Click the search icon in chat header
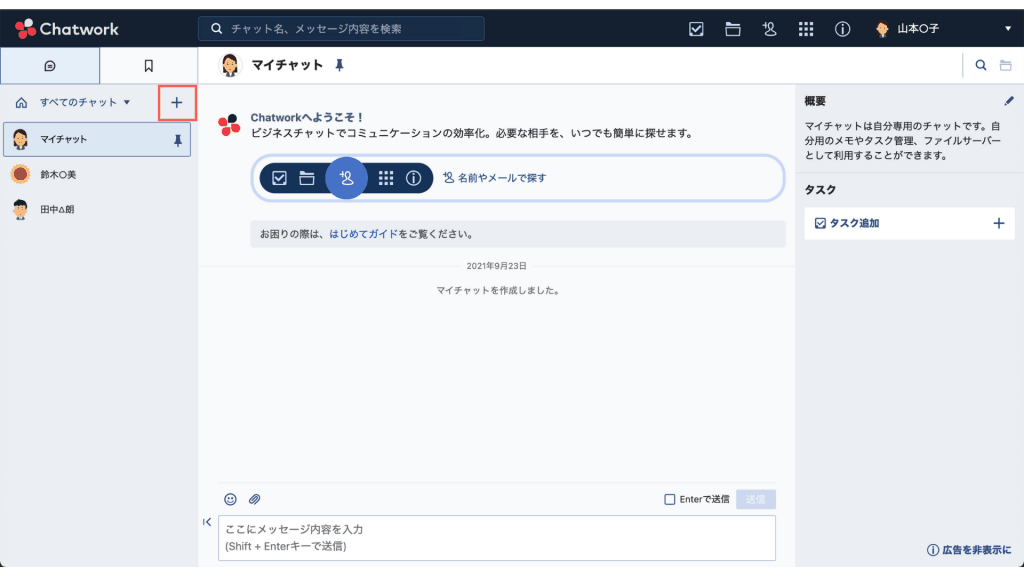1024x576 pixels. tap(980, 64)
